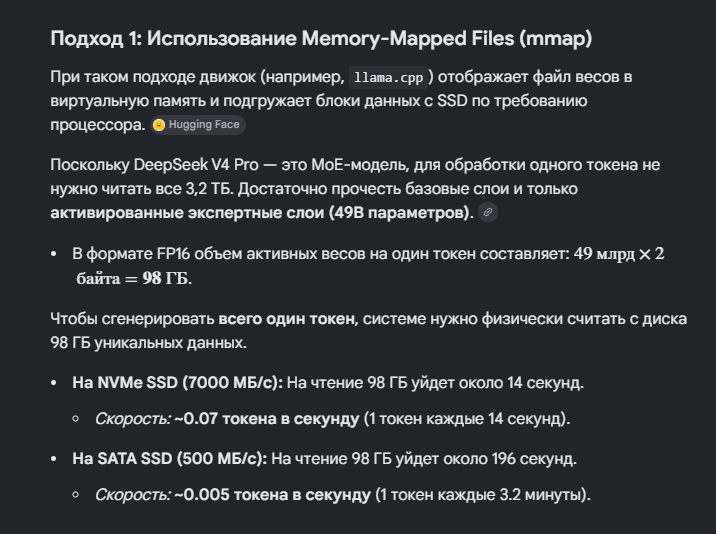
Task: Click the bullet marker before "В формате FP16"
Action: click(54, 254)
